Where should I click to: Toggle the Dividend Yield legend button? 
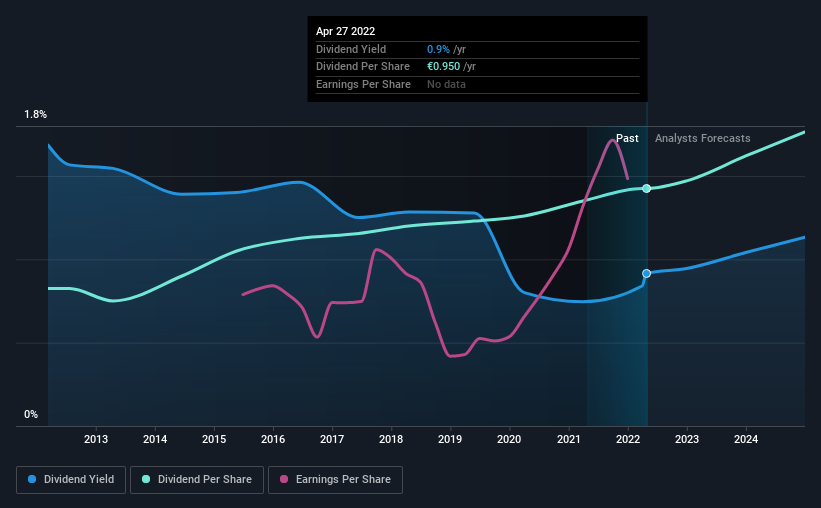pyautogui.click(x=71, y=480)
